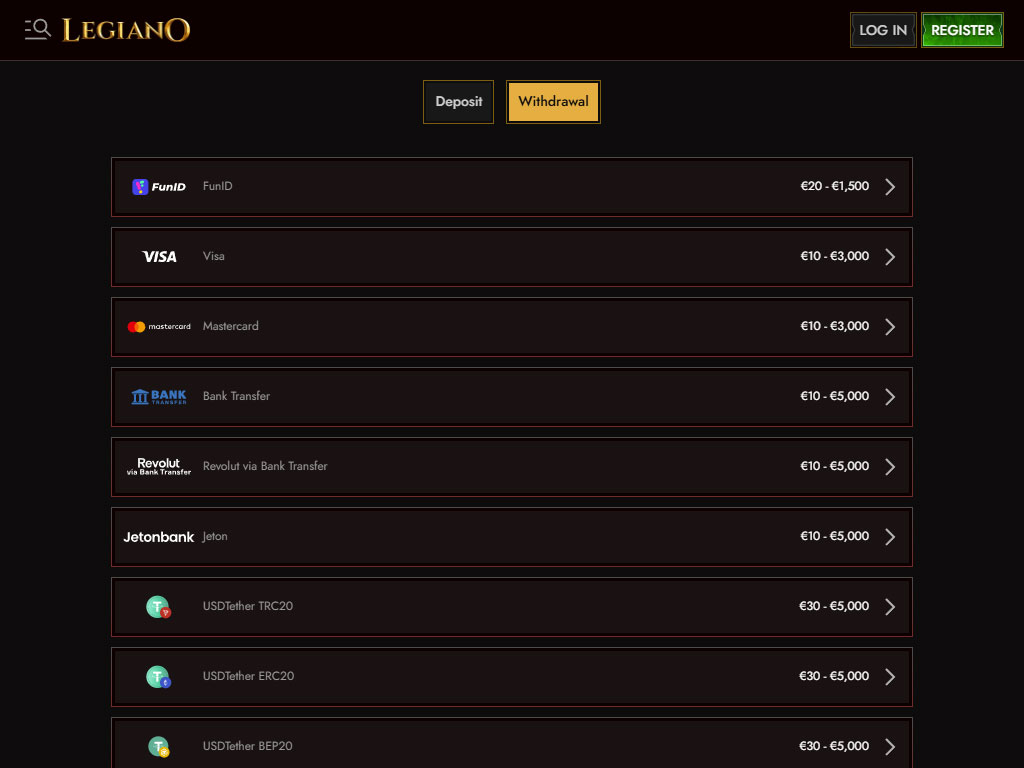Expand the Revolut via Bank Transfer chevron

click(890, 466)
